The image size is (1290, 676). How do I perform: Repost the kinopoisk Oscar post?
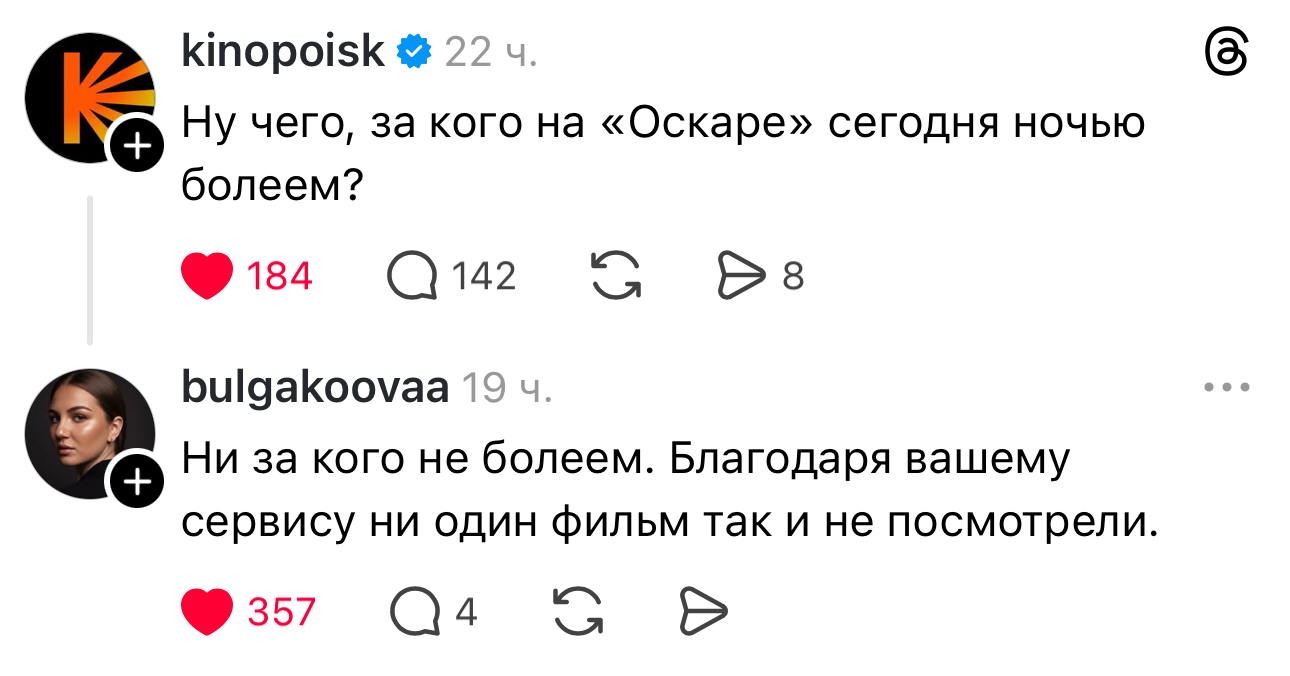(x=615, y=276)
